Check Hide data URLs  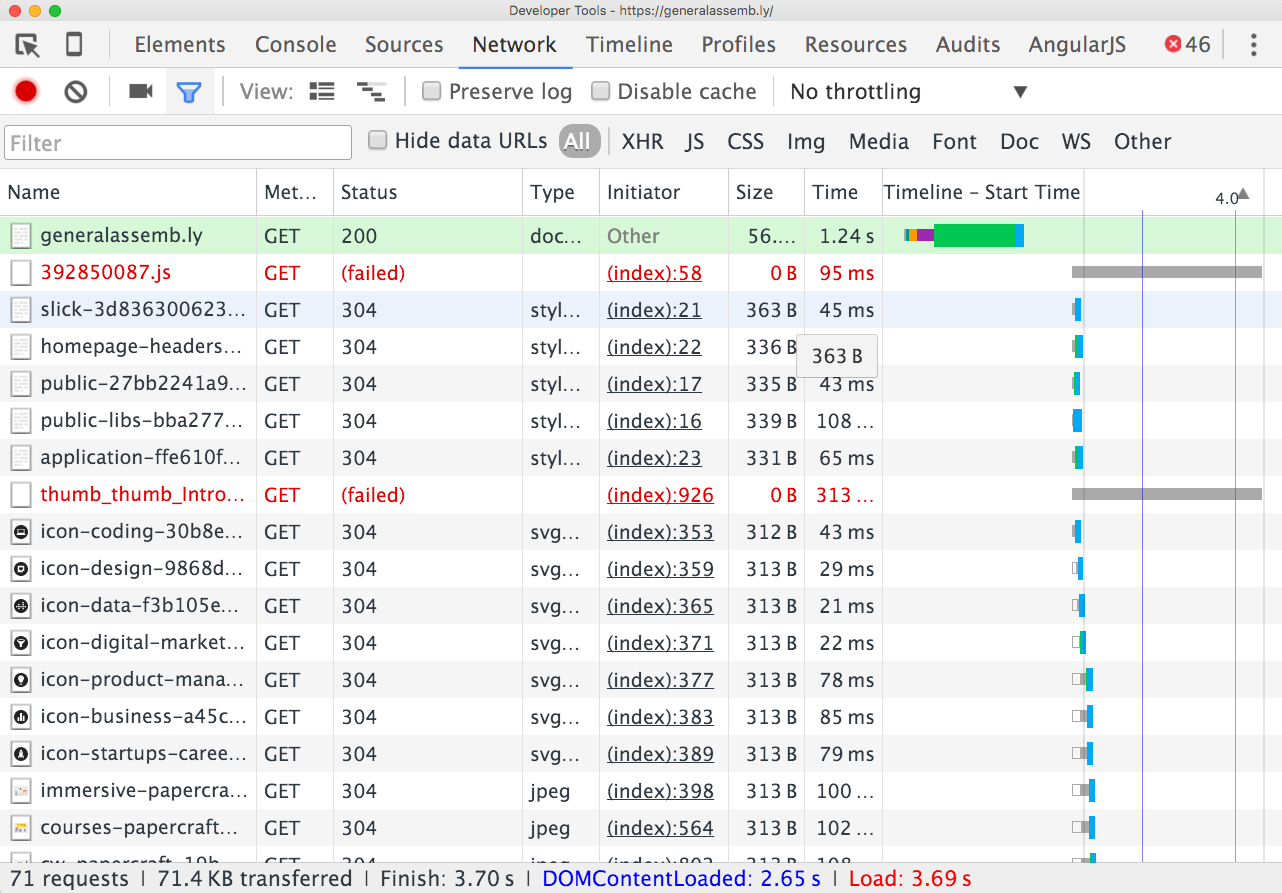coord(378,140)
